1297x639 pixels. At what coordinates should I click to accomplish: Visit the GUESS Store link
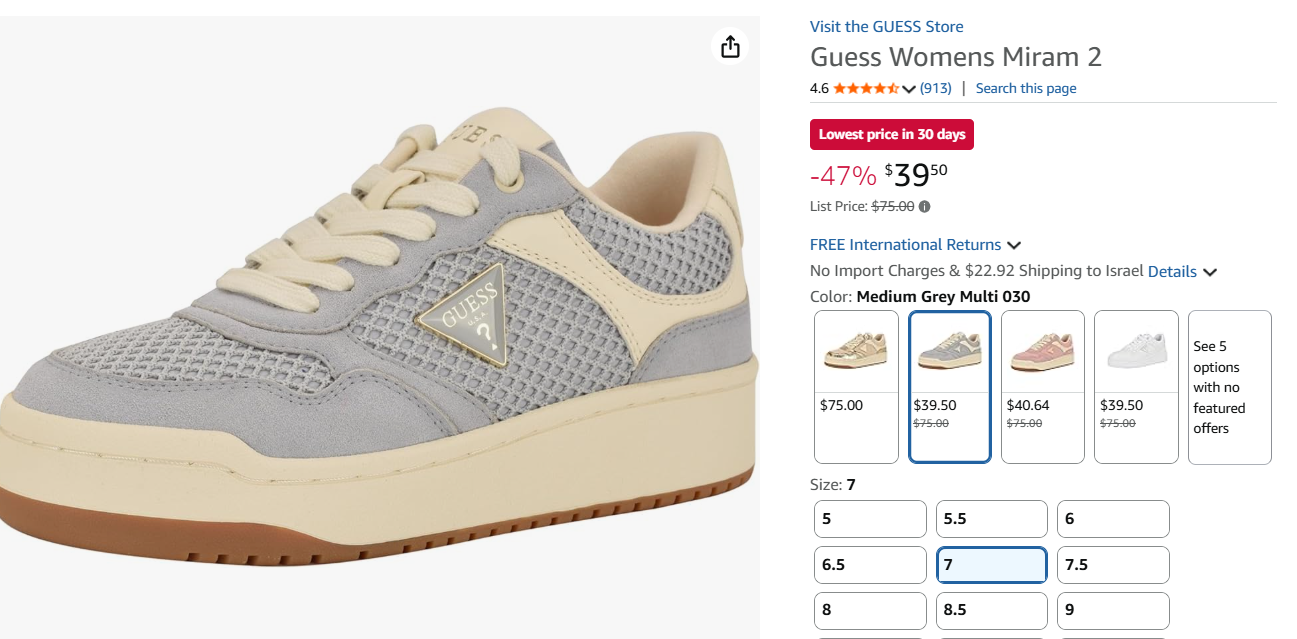(886, 27)
